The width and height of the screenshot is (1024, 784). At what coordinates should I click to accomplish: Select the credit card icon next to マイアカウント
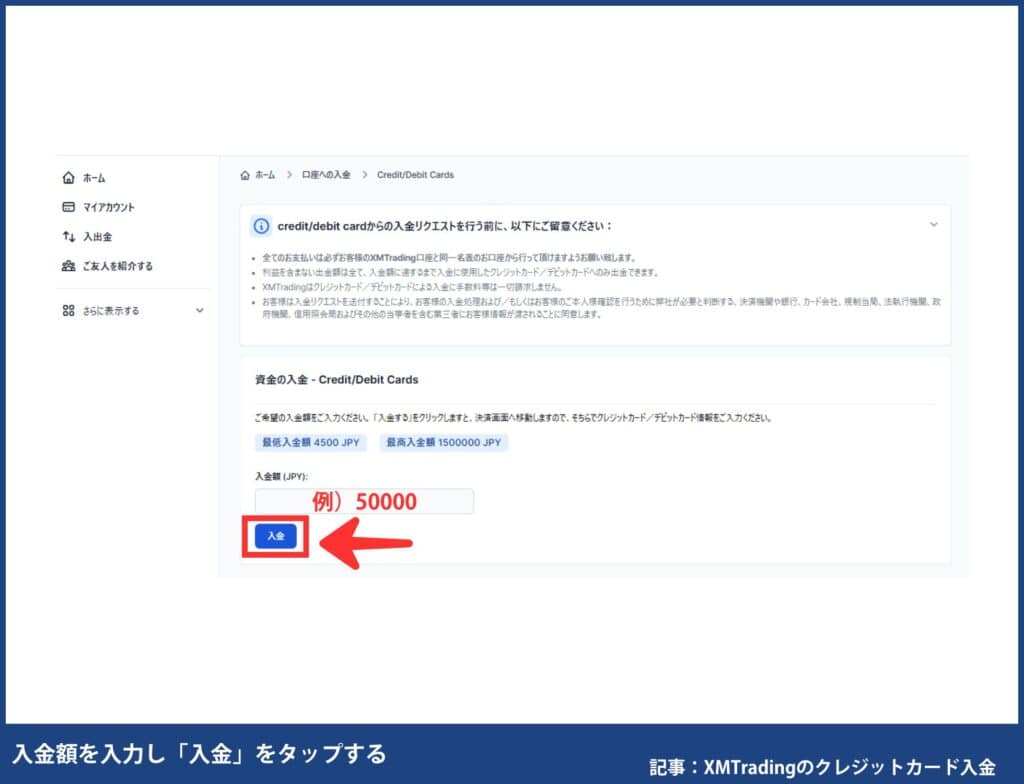point(70,207)
